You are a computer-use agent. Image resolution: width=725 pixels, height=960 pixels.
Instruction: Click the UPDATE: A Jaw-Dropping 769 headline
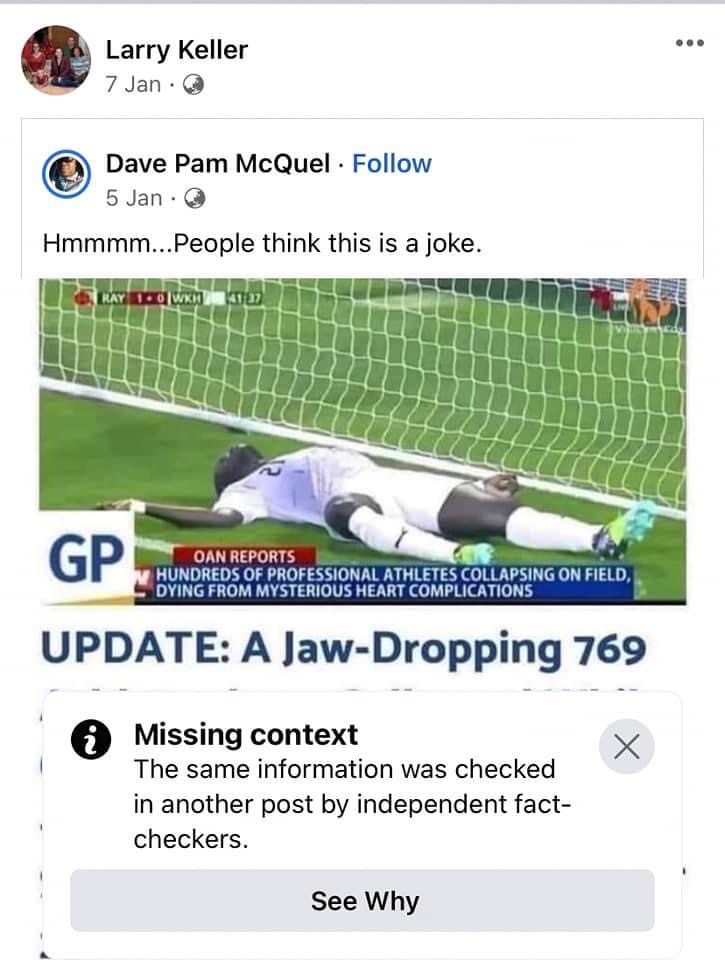point(344,649)
